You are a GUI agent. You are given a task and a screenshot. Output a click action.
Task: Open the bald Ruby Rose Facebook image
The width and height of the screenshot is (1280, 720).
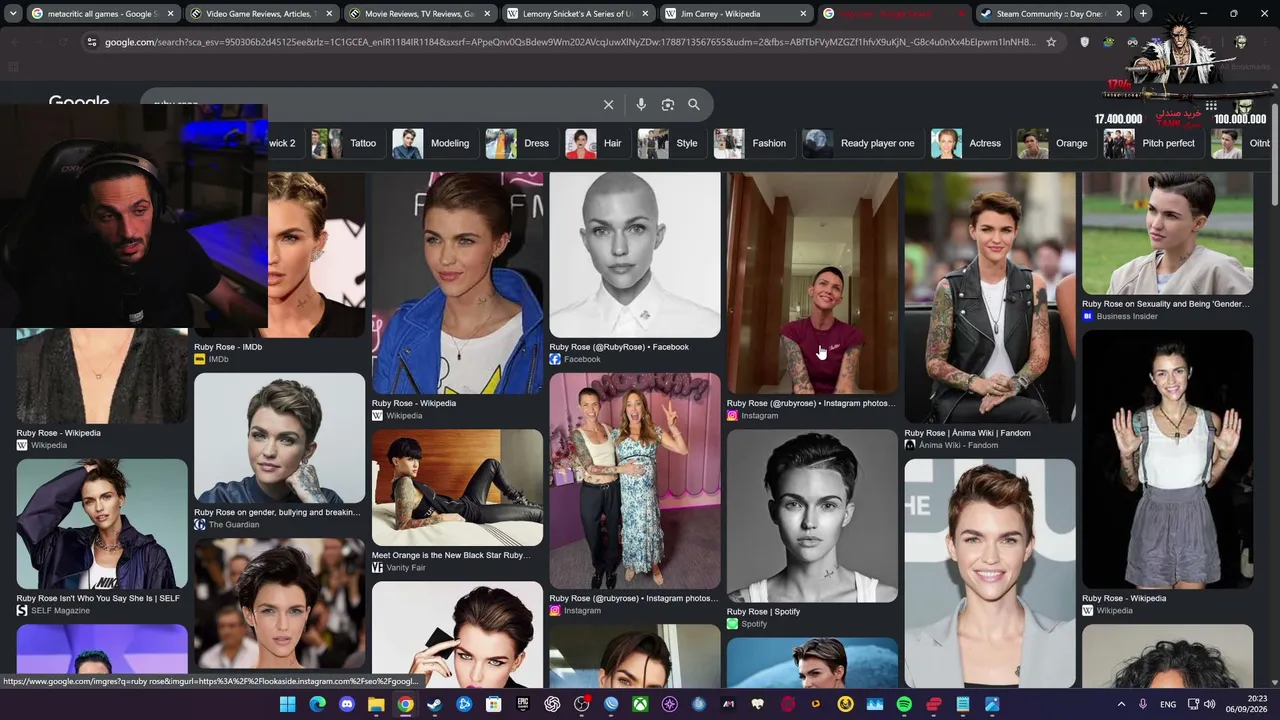click(x=634, y=255)
